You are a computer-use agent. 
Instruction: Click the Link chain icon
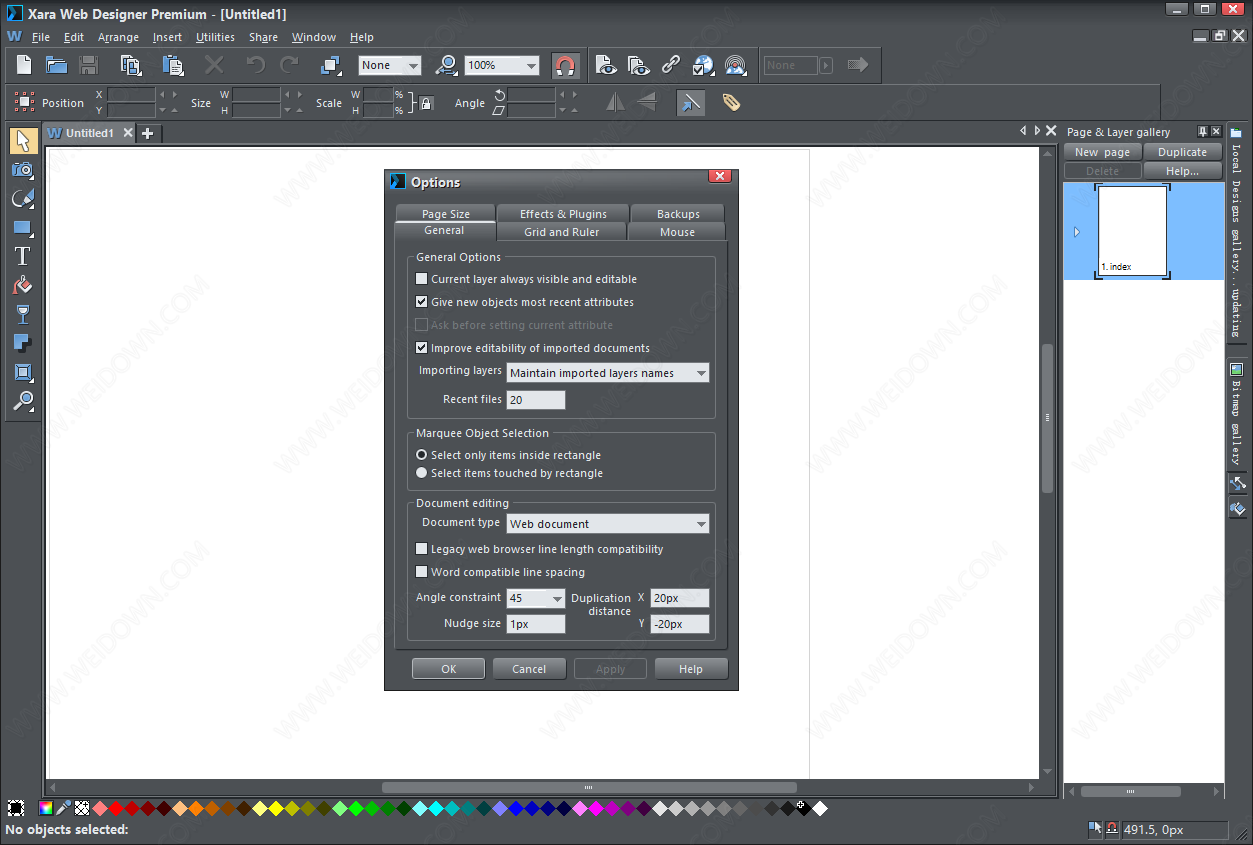[671, 65]
